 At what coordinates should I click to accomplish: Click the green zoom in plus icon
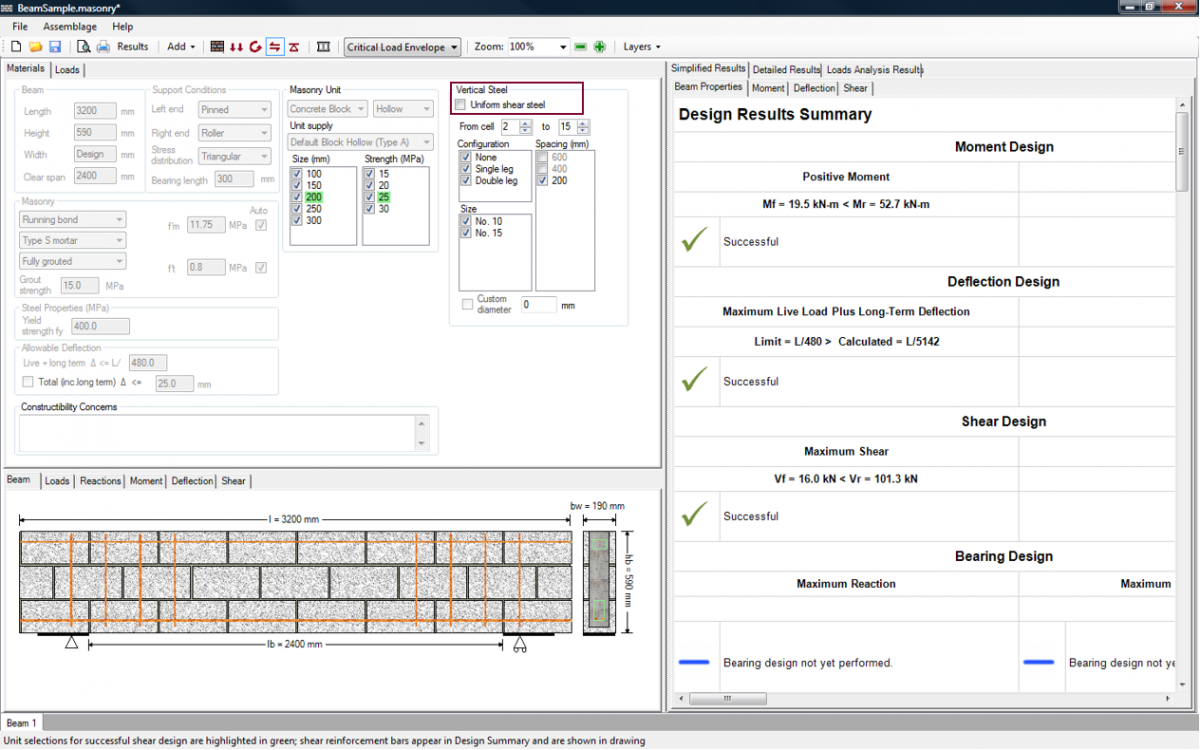click(x=600, y=47)
